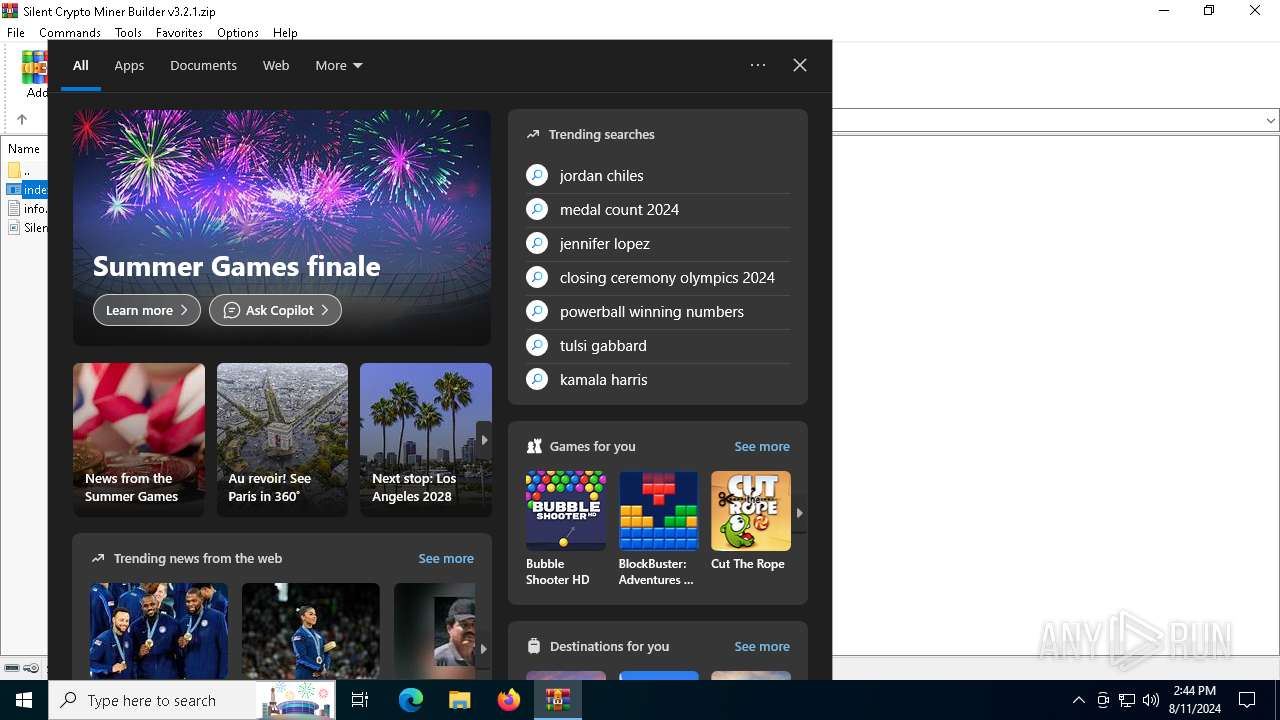Go up one folder in WinRAR

click(x=21, y=119)
